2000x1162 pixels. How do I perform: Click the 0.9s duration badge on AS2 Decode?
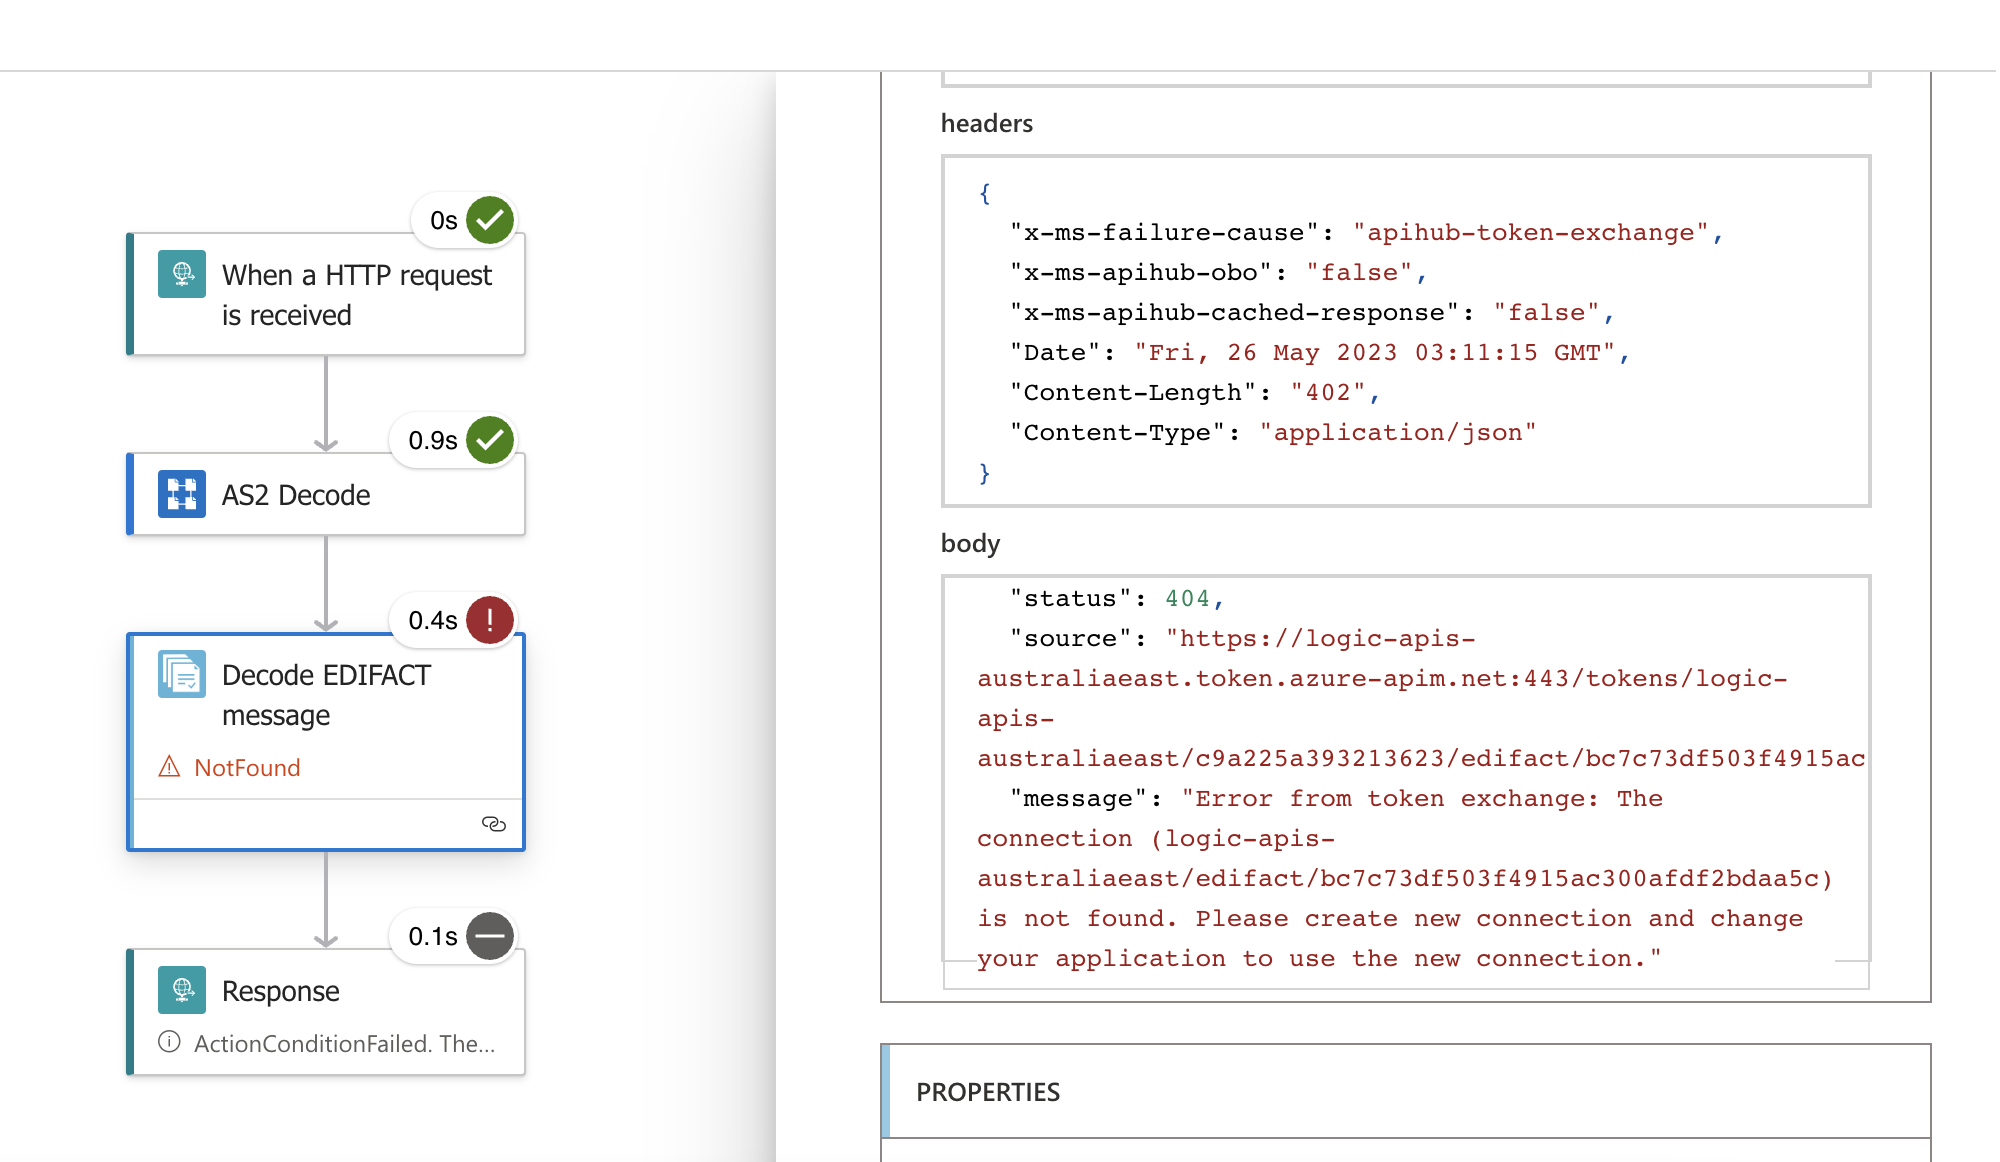click(432, 438)
